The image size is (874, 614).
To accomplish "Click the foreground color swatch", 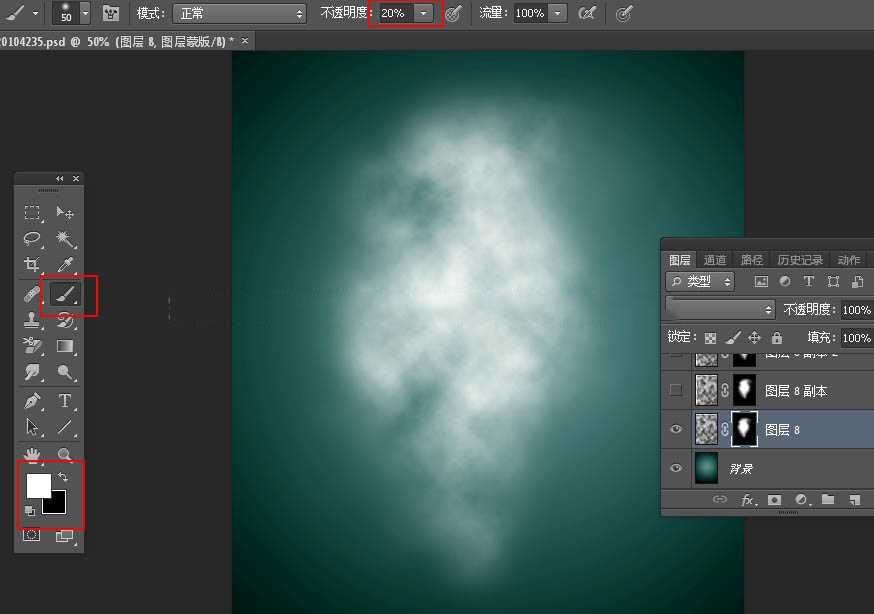I will pyautogui.click(x=40, y=484).
